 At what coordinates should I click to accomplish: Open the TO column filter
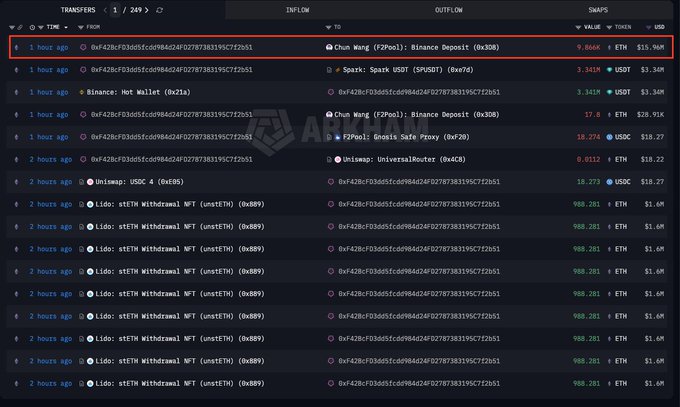coord(328,27)
